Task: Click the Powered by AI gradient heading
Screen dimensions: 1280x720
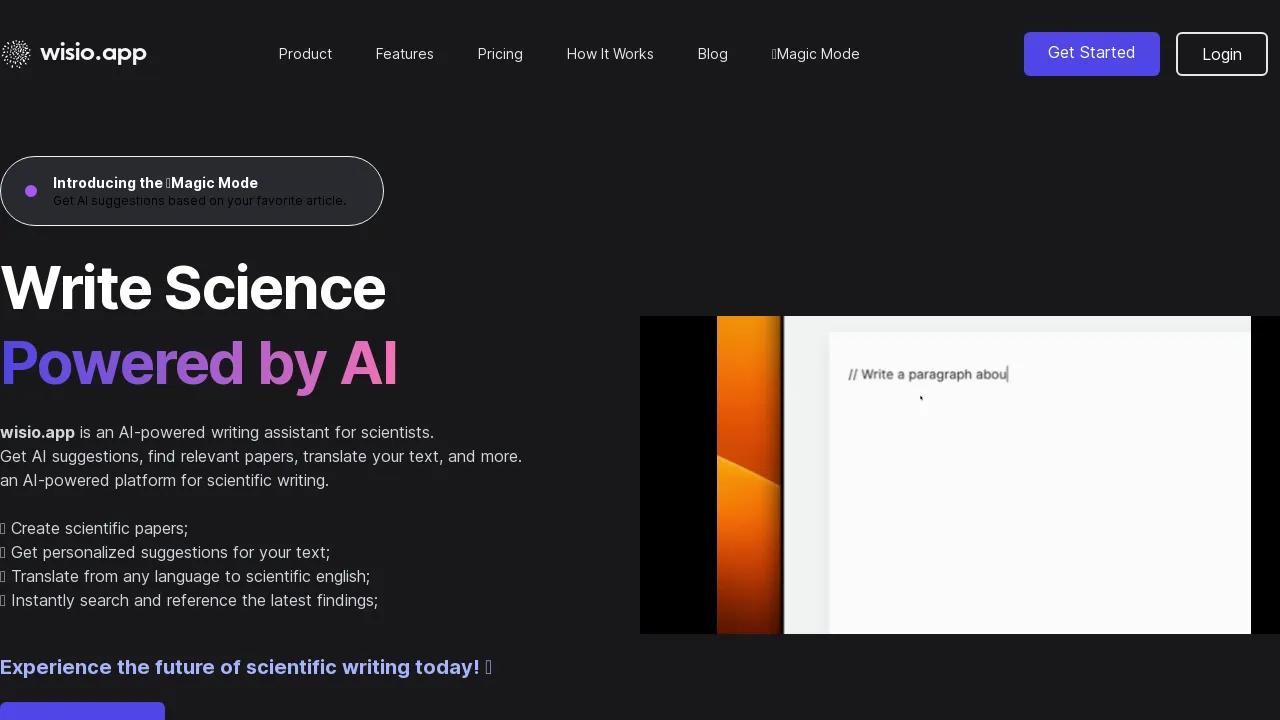Action: coord(199,362)
